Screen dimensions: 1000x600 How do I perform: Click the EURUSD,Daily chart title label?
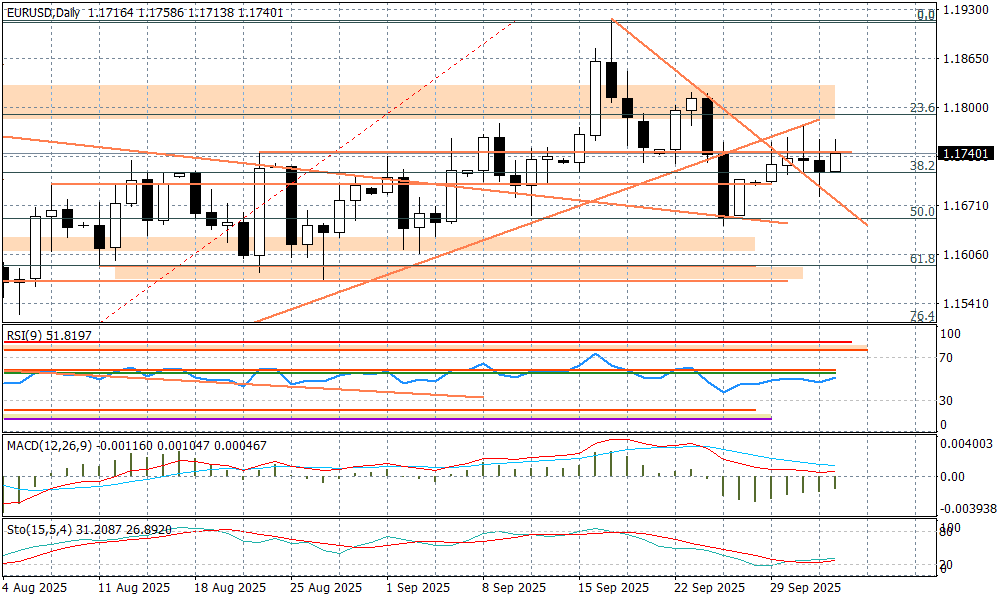pos(43,12)
